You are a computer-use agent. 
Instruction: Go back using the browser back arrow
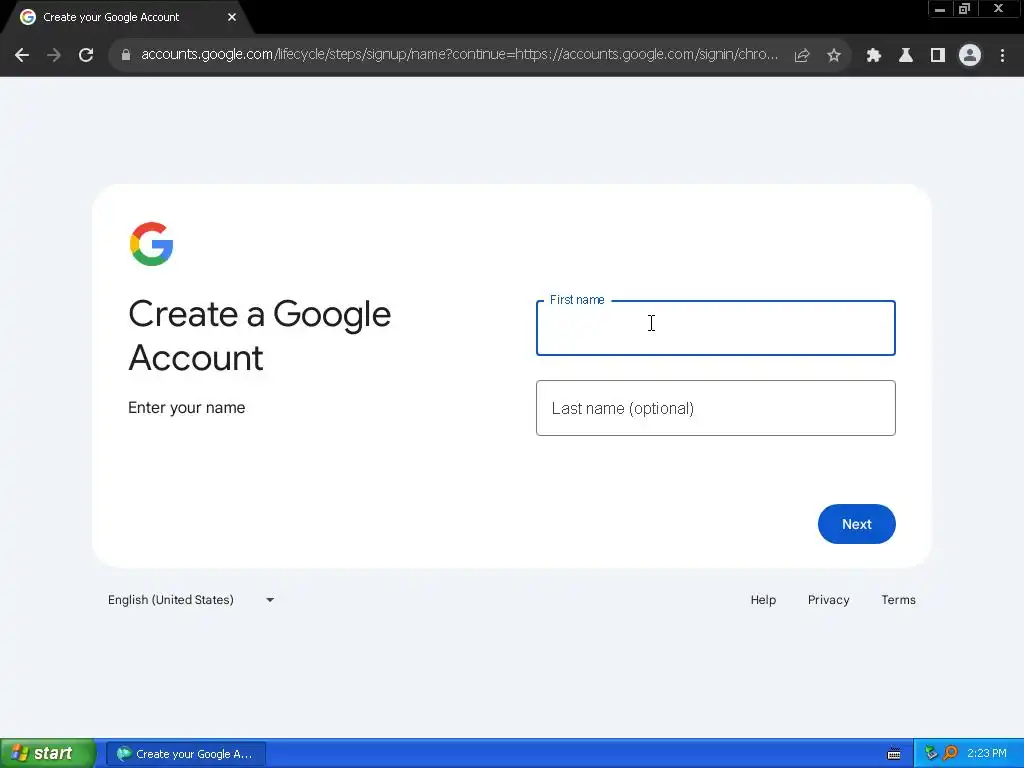point(22,56)
